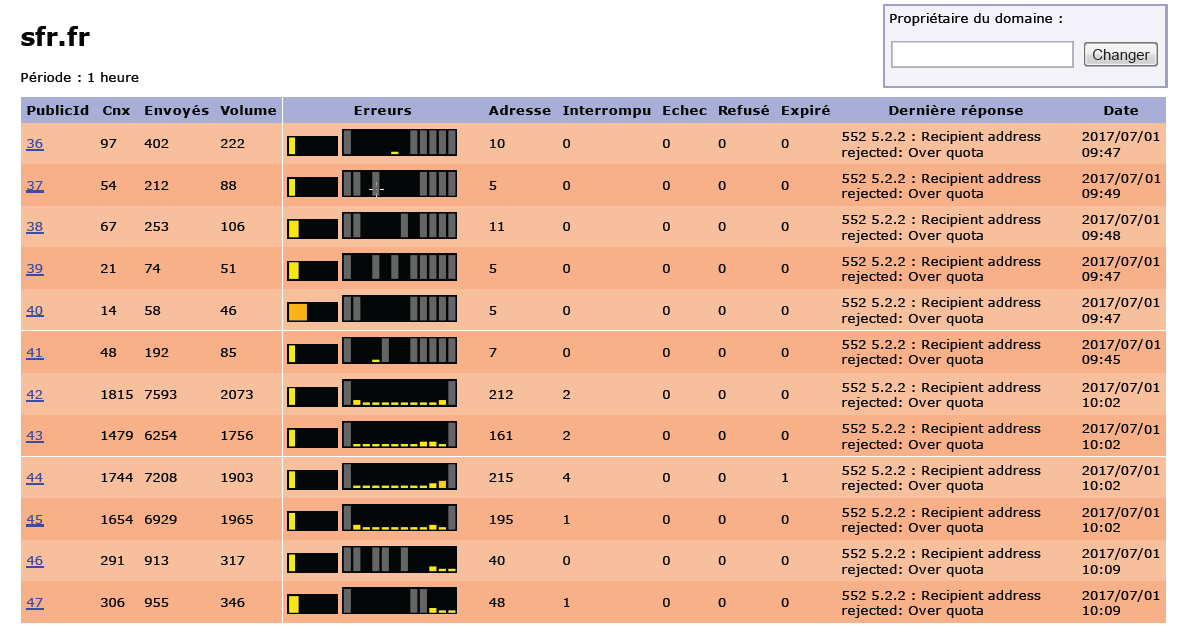Click Cnx value 306
Image resolution: width=1187 pixels, height=640 pixels.
click(112, 603)
